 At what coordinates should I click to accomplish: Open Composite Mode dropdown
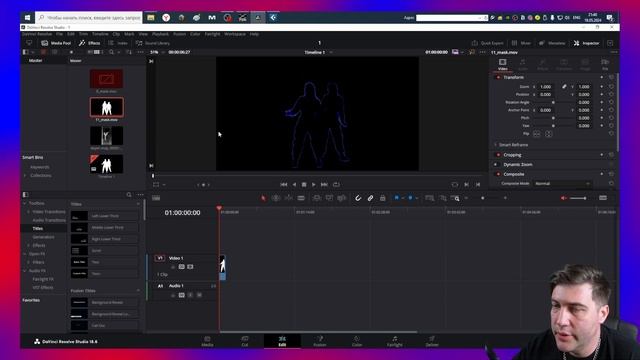pyautogui.click(x=562, y=184)
